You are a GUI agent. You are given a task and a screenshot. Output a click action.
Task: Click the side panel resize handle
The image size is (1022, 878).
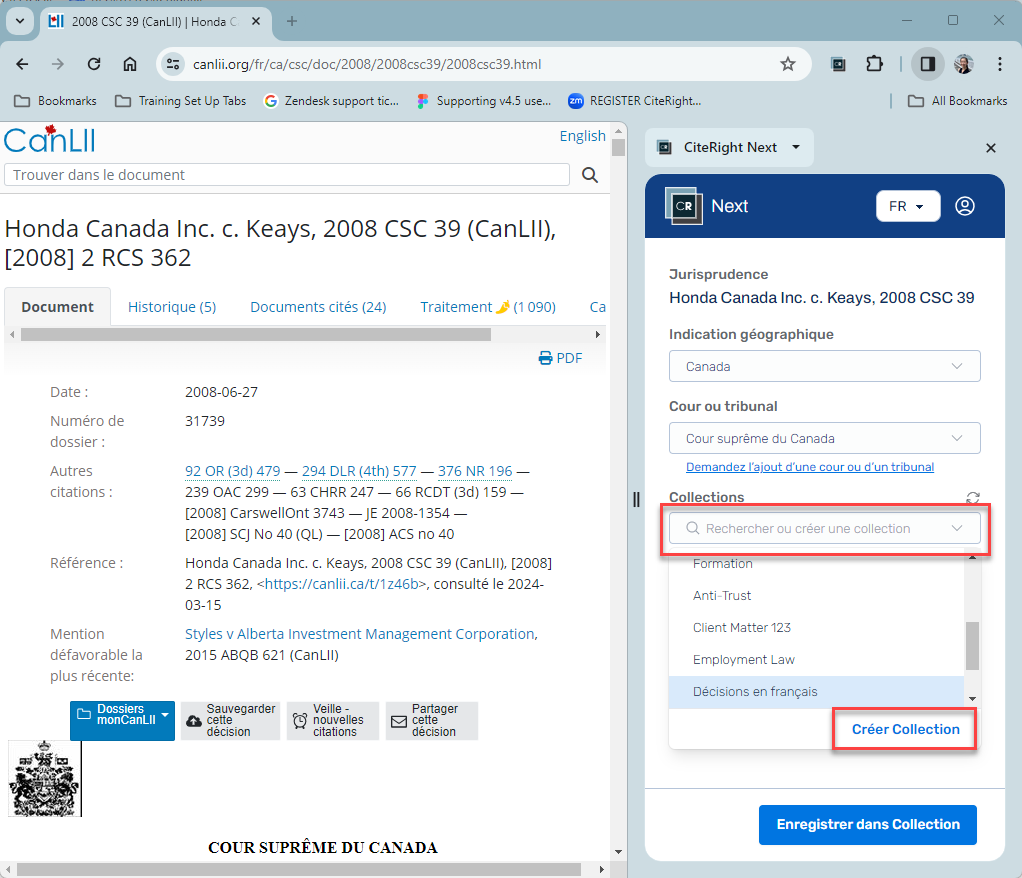pos(636,499)
